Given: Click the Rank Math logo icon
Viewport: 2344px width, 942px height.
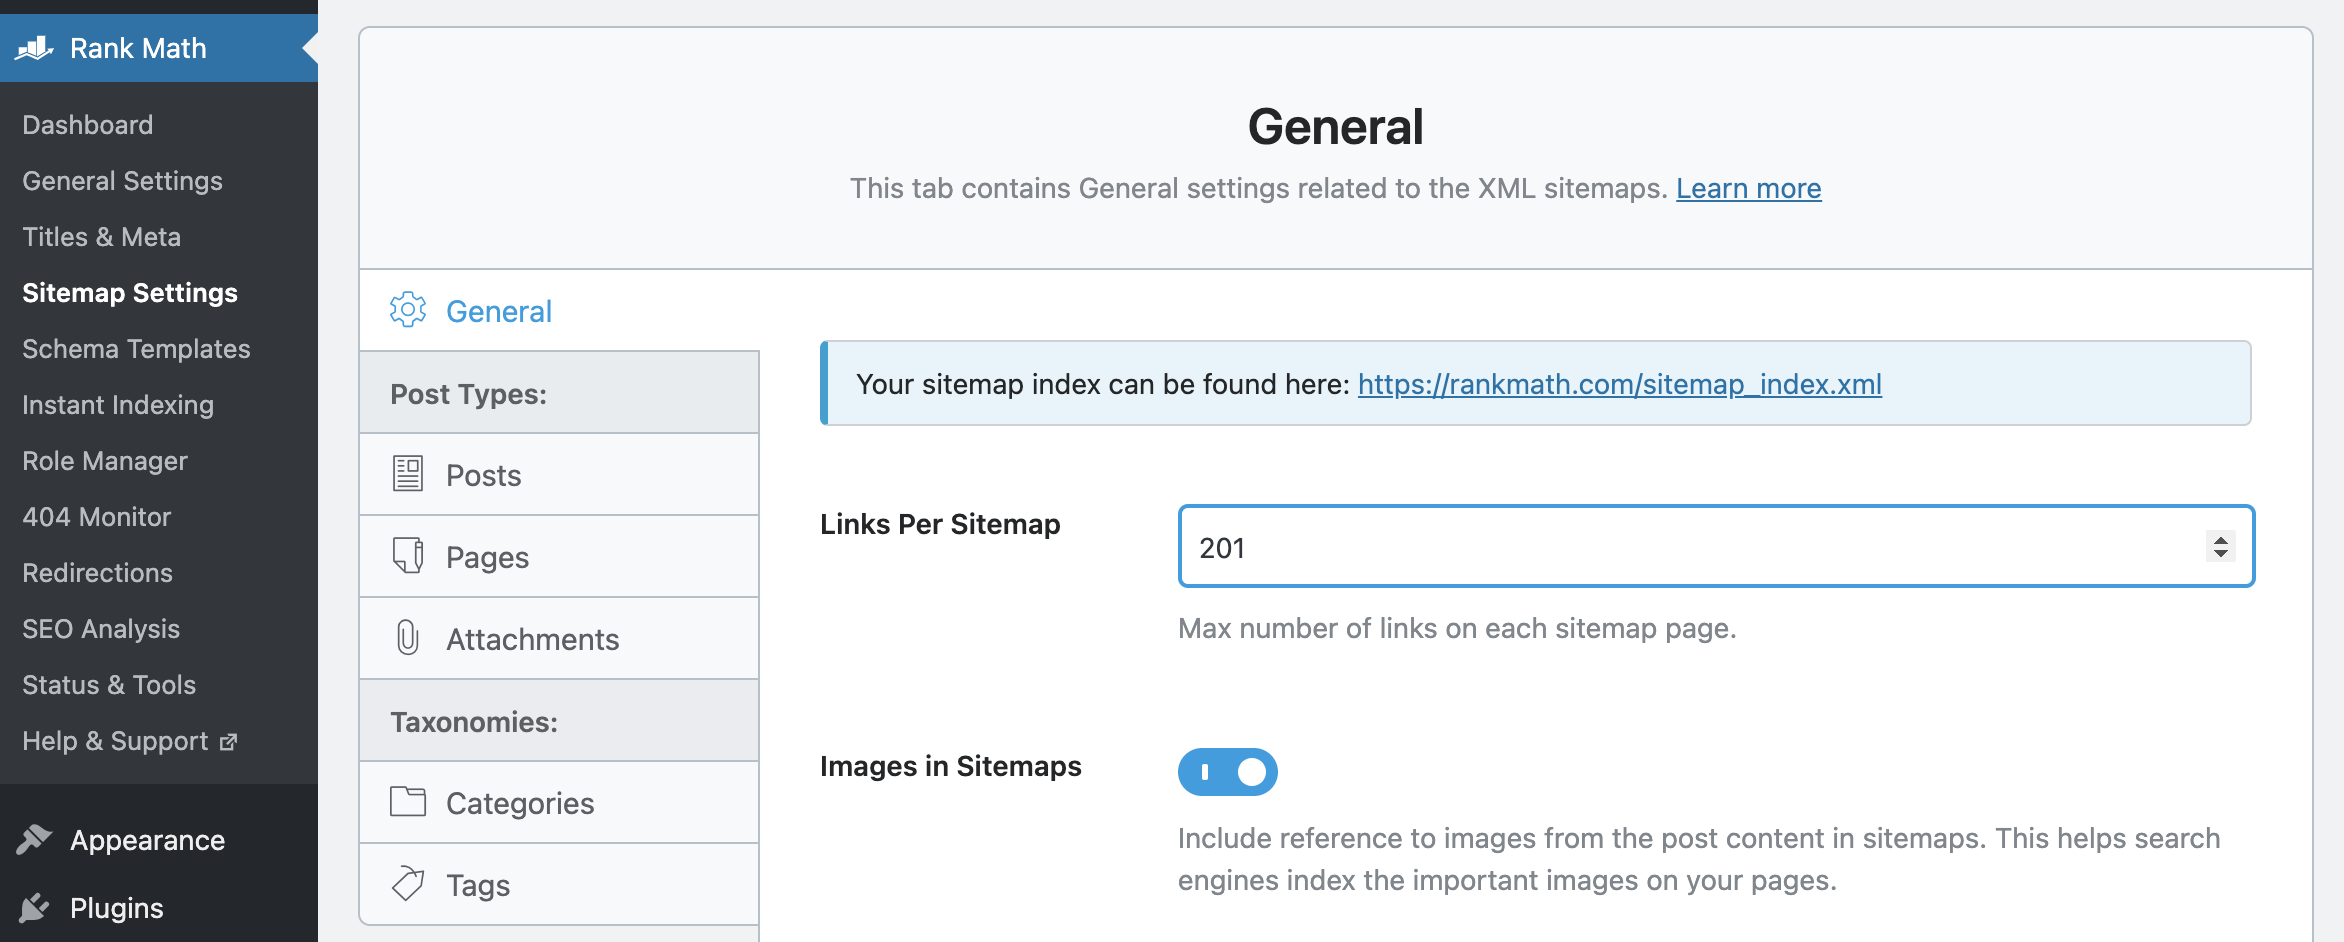Looking at the screenshot, I should [x=35, y=48].
